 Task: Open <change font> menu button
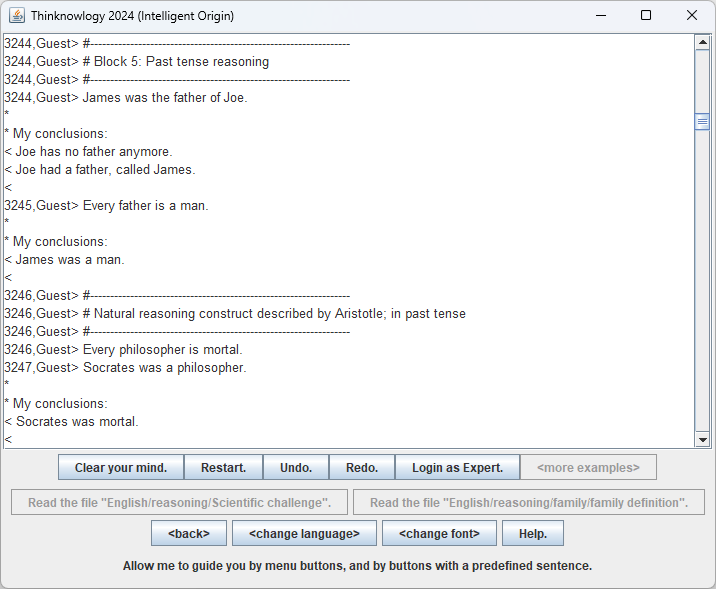pos(439,533)
